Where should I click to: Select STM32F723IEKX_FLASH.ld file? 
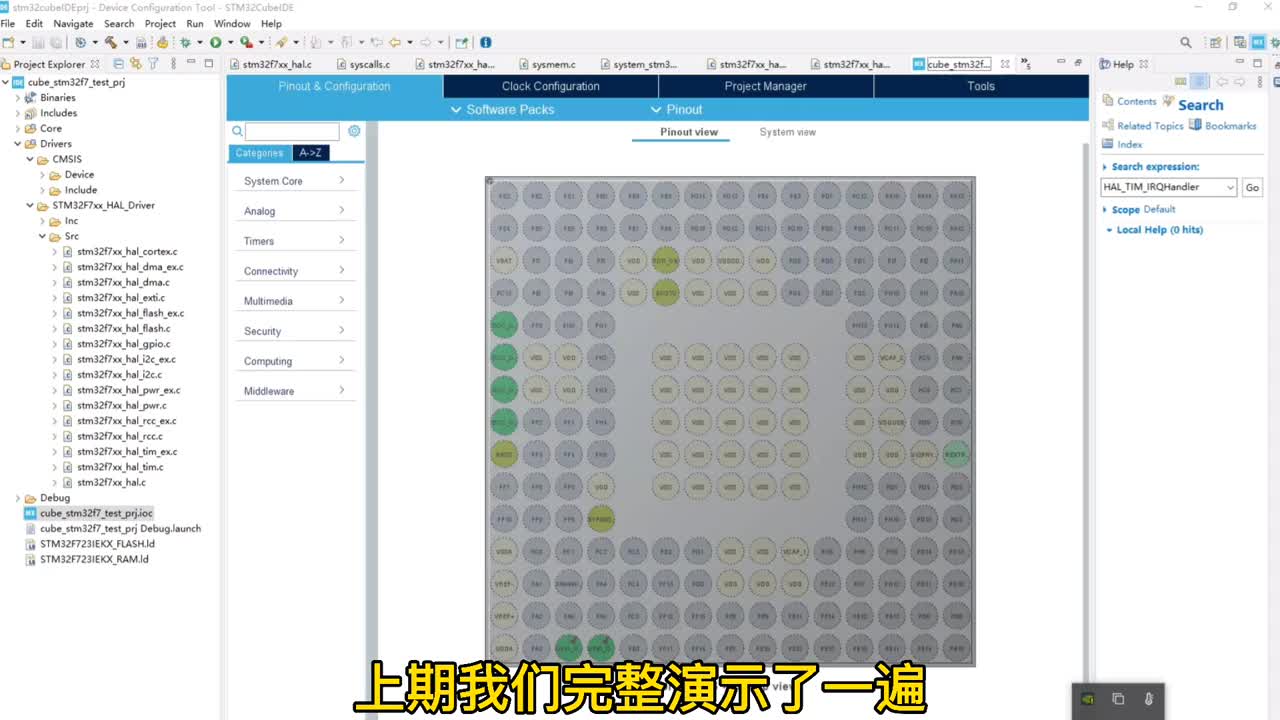pyautogui.click(x=97, y=544)
